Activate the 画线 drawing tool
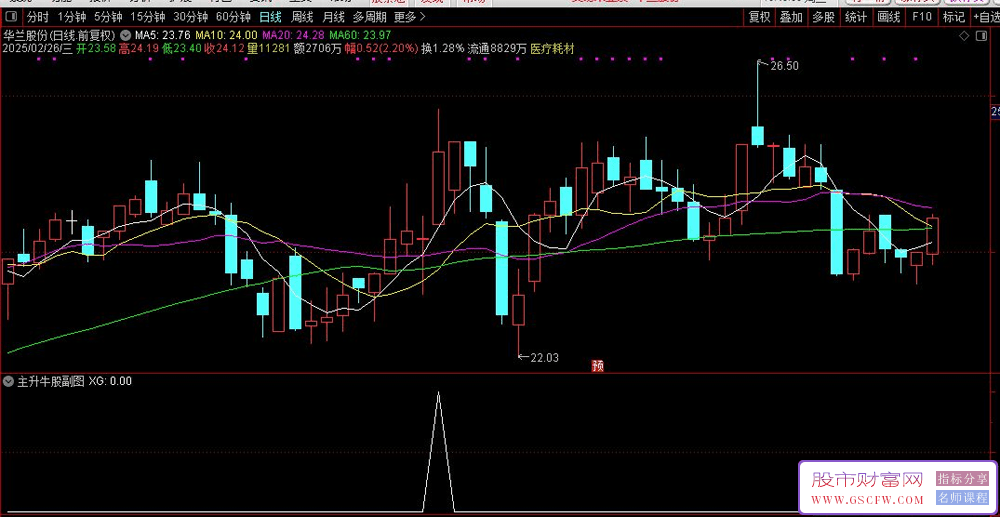The image size is (1000, 517). coord(888,17)
